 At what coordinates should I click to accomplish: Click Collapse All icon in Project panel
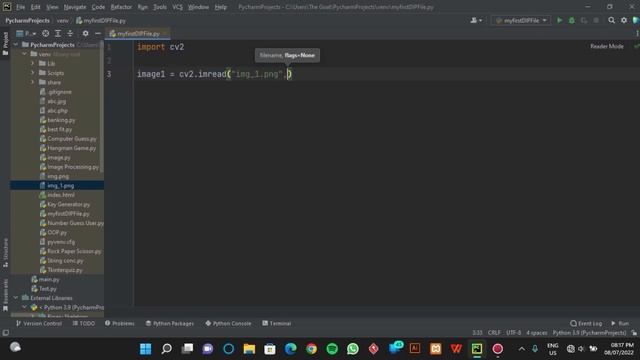coord(70,33)
